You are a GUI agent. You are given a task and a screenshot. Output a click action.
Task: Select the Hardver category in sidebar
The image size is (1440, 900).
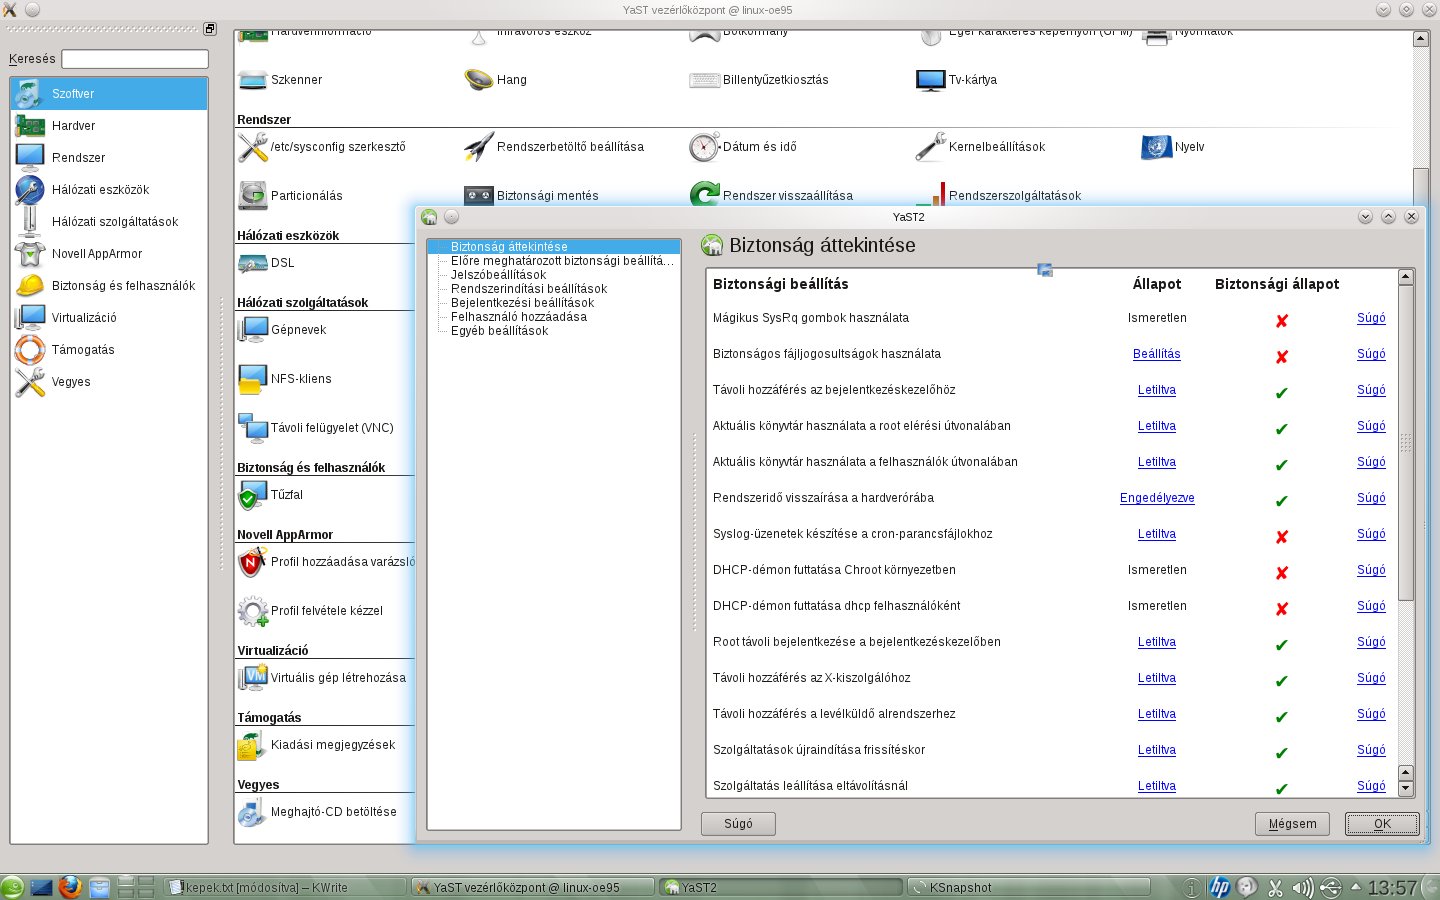pyautogui.click(x=109, y=126)
